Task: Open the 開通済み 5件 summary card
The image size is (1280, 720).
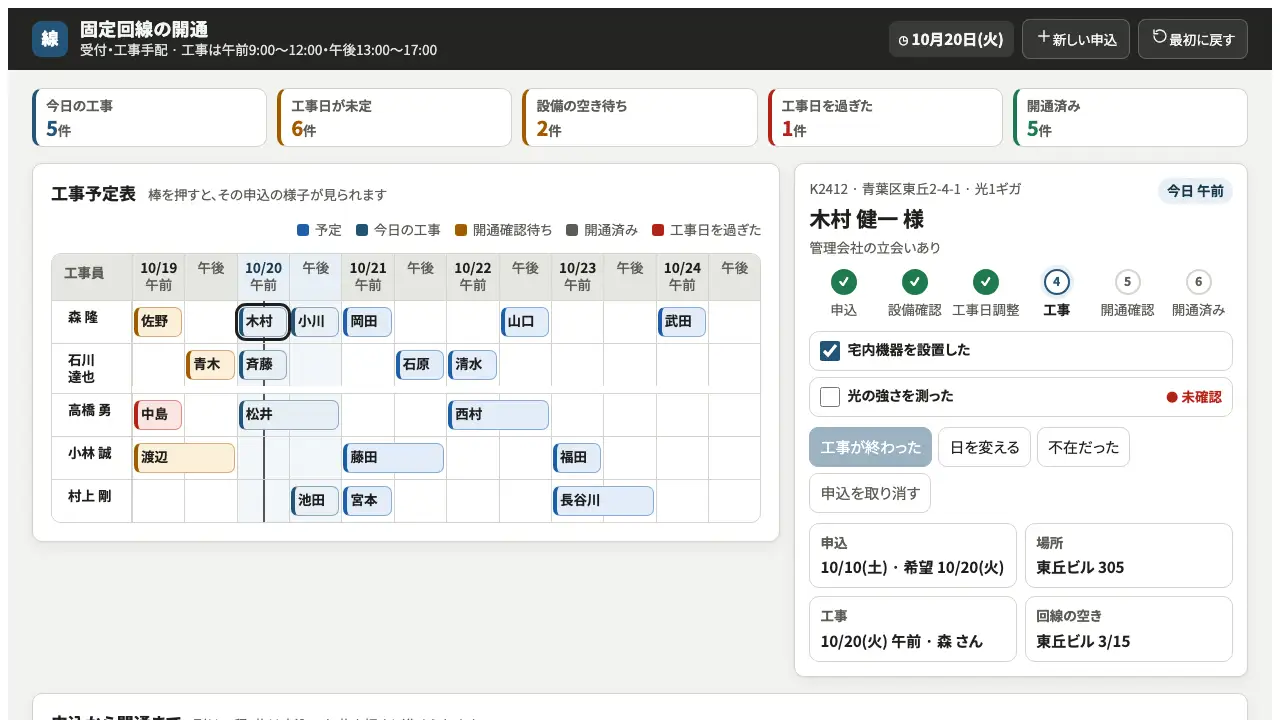Action: [1130, 118]
